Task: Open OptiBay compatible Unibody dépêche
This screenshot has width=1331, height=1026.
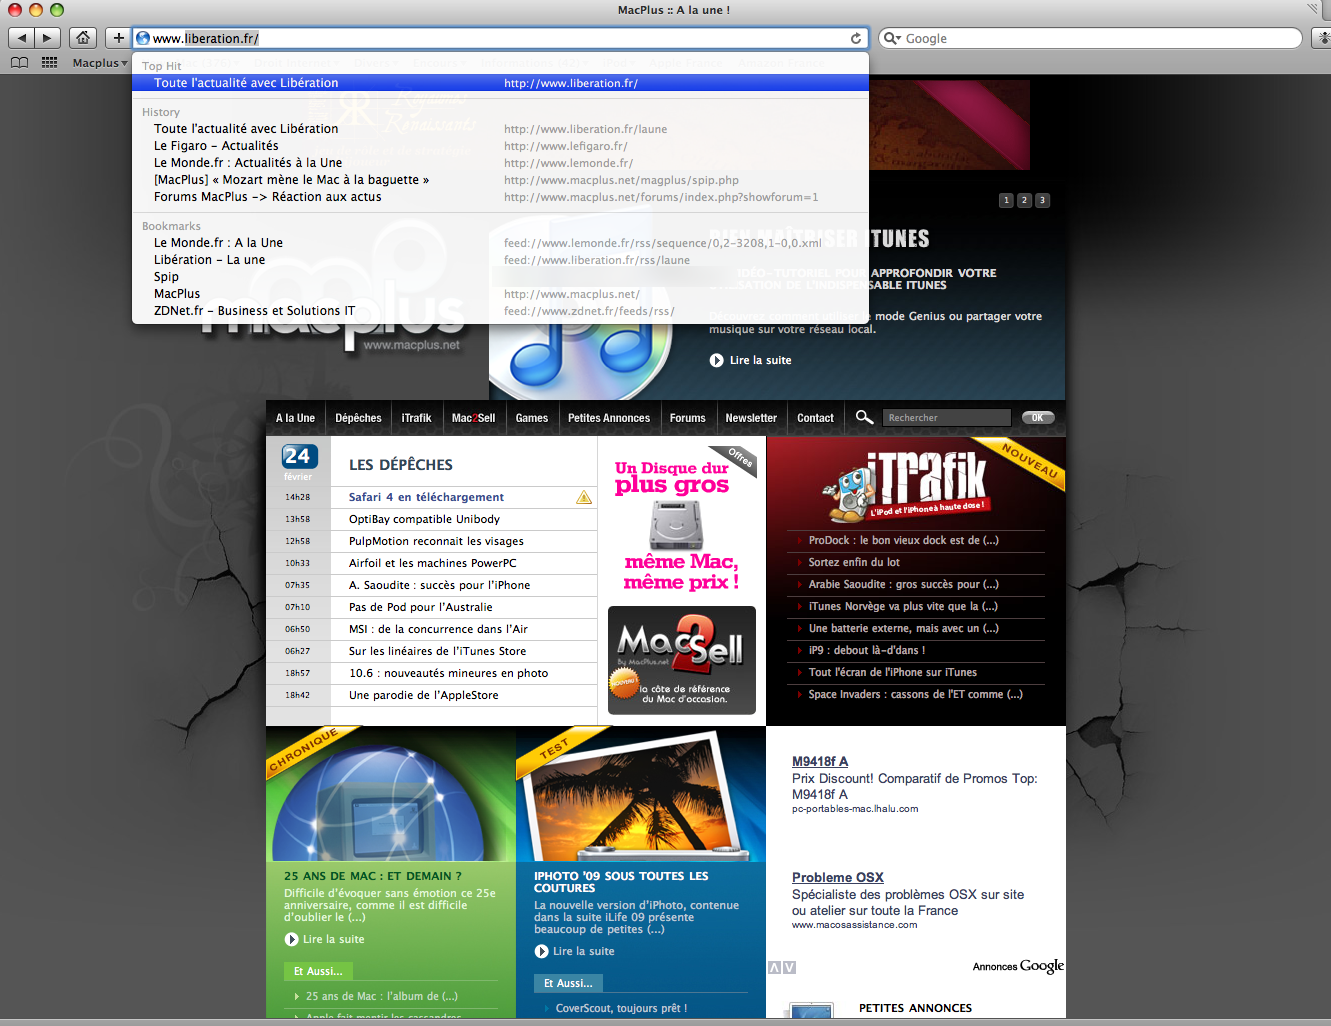Action: pyautogui.click(x=424, y=519)
